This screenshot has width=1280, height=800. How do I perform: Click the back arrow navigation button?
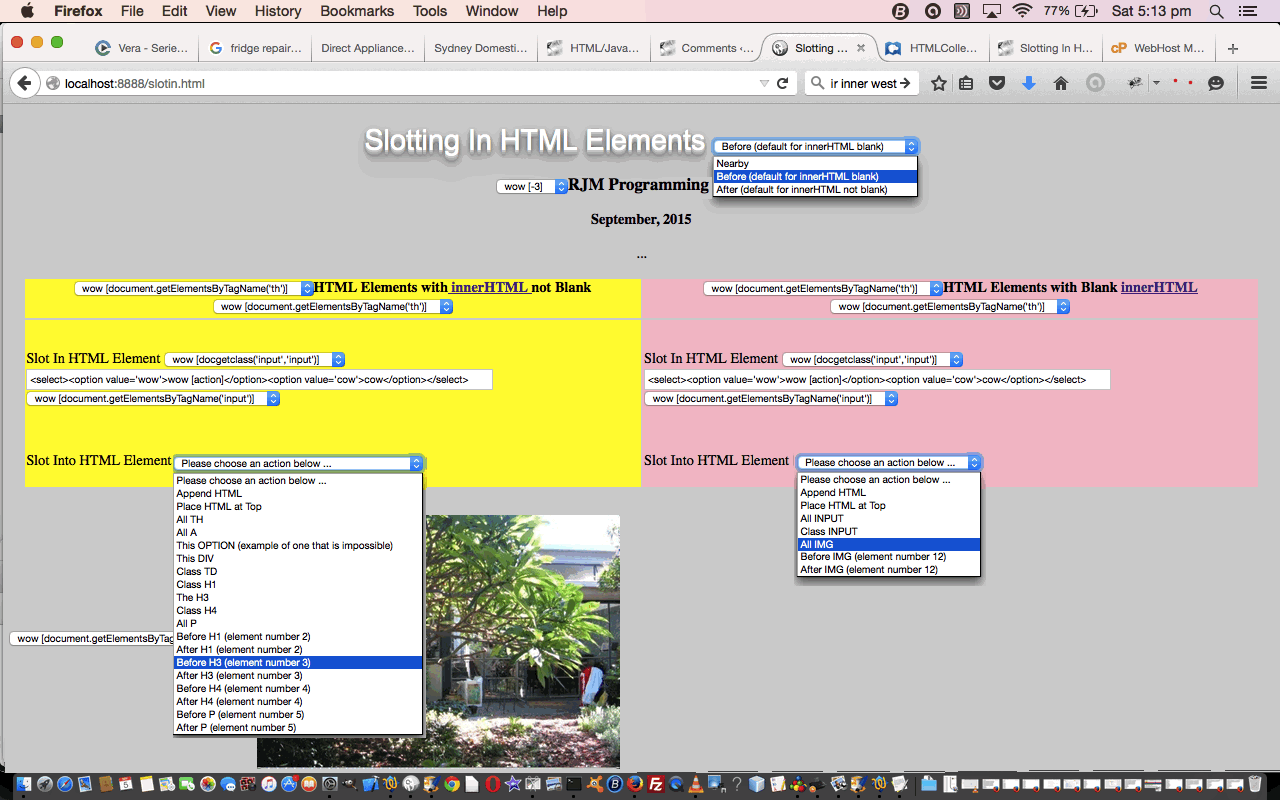(x=24, y=84)
